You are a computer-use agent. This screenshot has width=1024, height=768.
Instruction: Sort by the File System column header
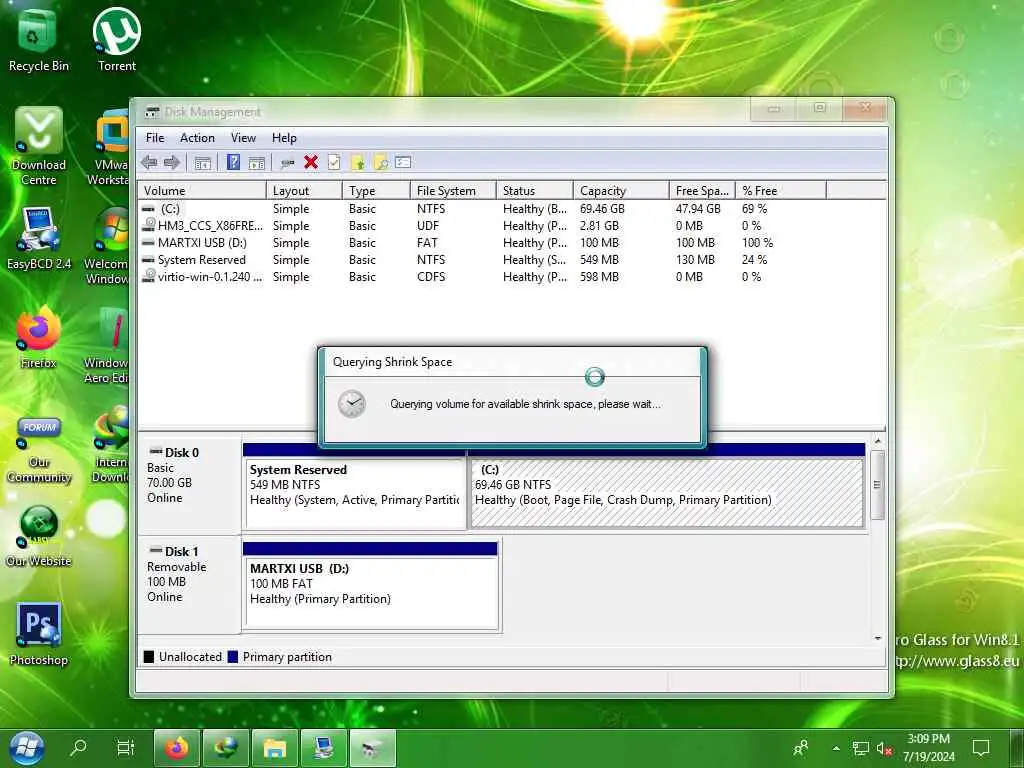tap(454, 191)
